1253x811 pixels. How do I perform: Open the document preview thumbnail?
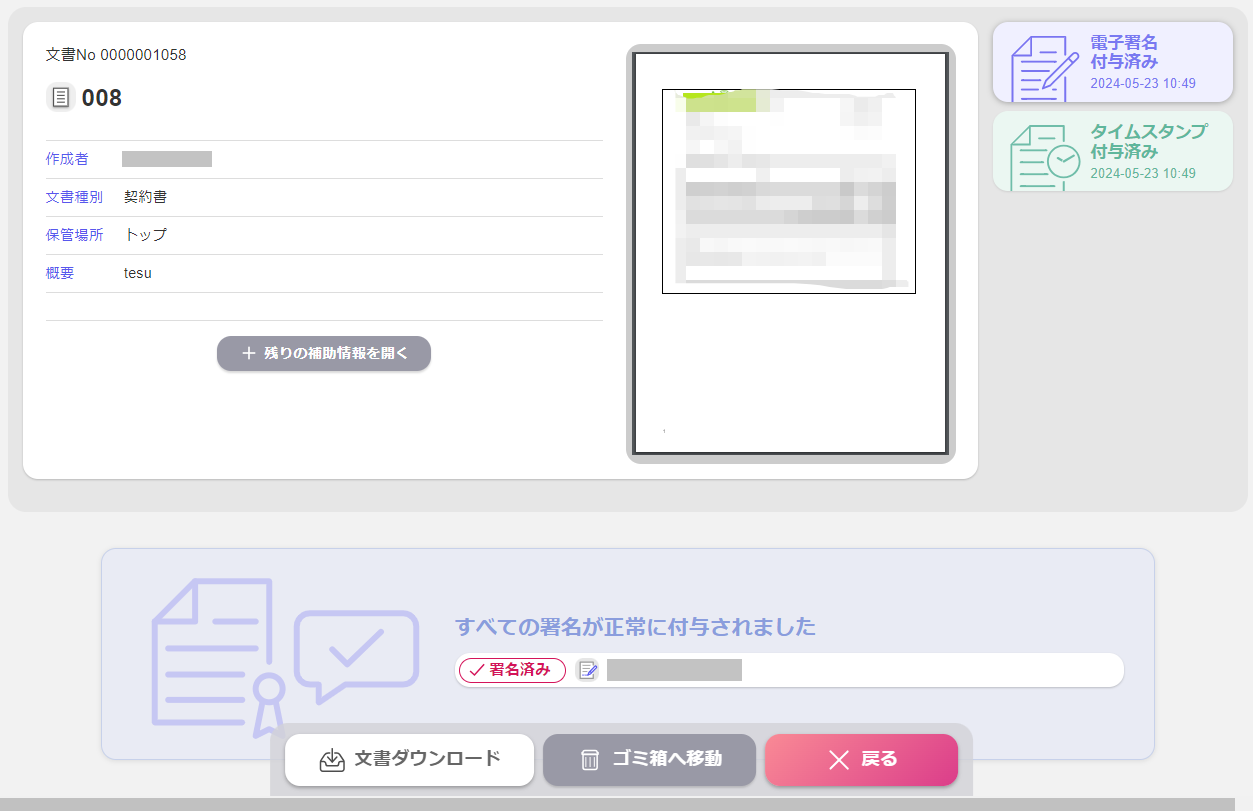click(x=790, y=254)
